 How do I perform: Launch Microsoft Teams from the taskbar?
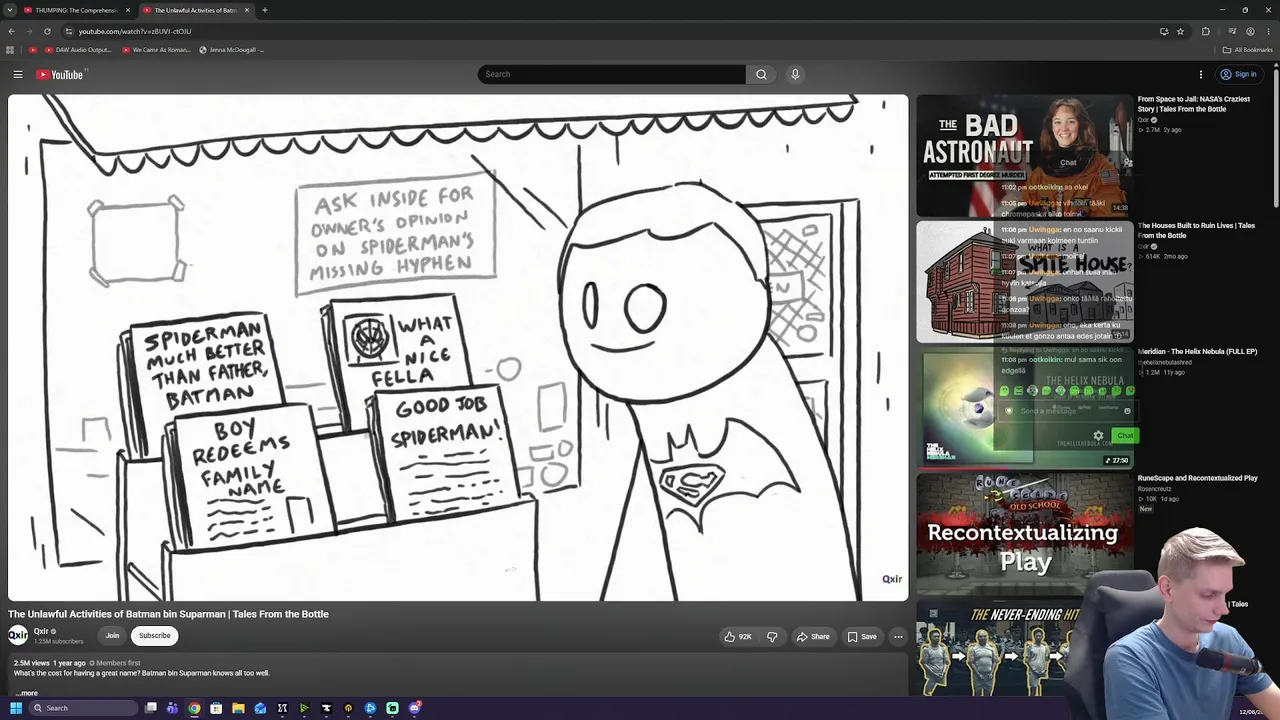coord(172,708)
